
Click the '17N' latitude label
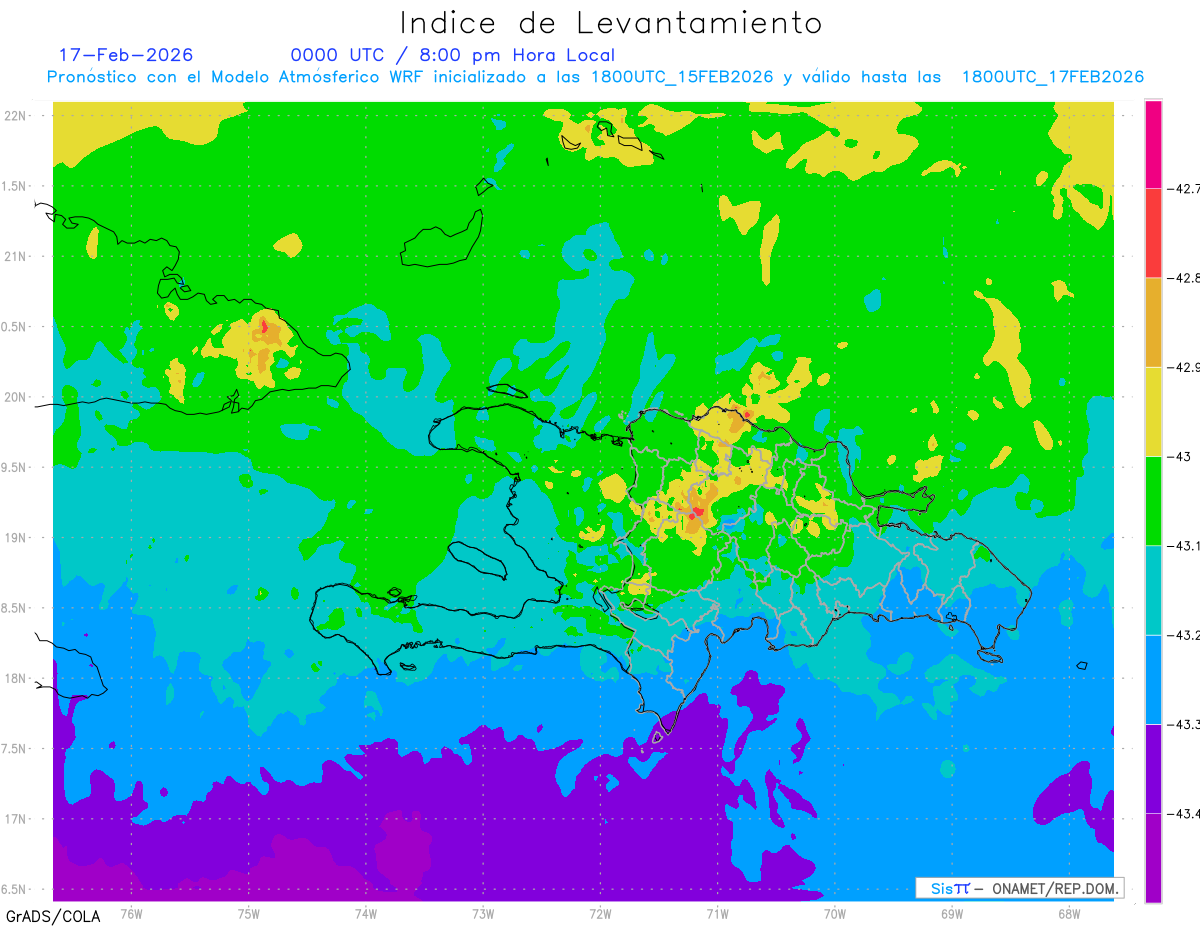[x=17, y=819]
